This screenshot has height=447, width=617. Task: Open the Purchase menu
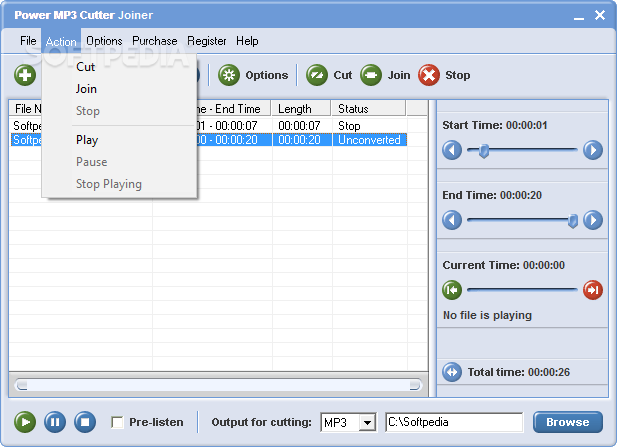coord(155,41)
